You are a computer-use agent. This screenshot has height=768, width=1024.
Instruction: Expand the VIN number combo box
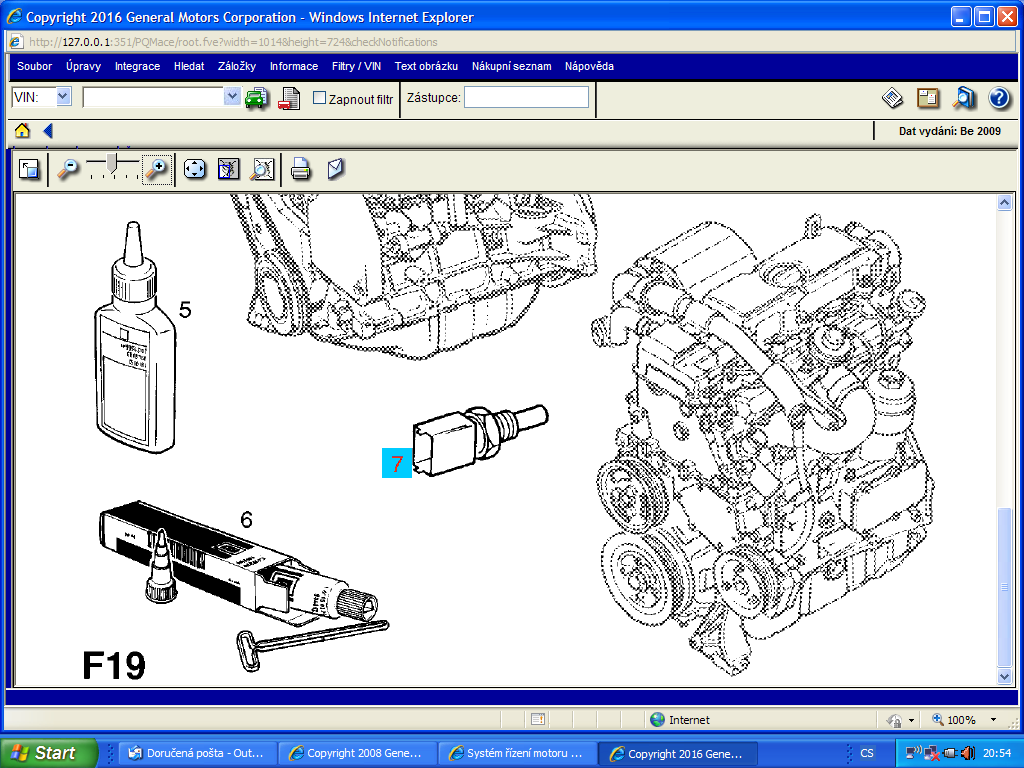click(232, 97)
